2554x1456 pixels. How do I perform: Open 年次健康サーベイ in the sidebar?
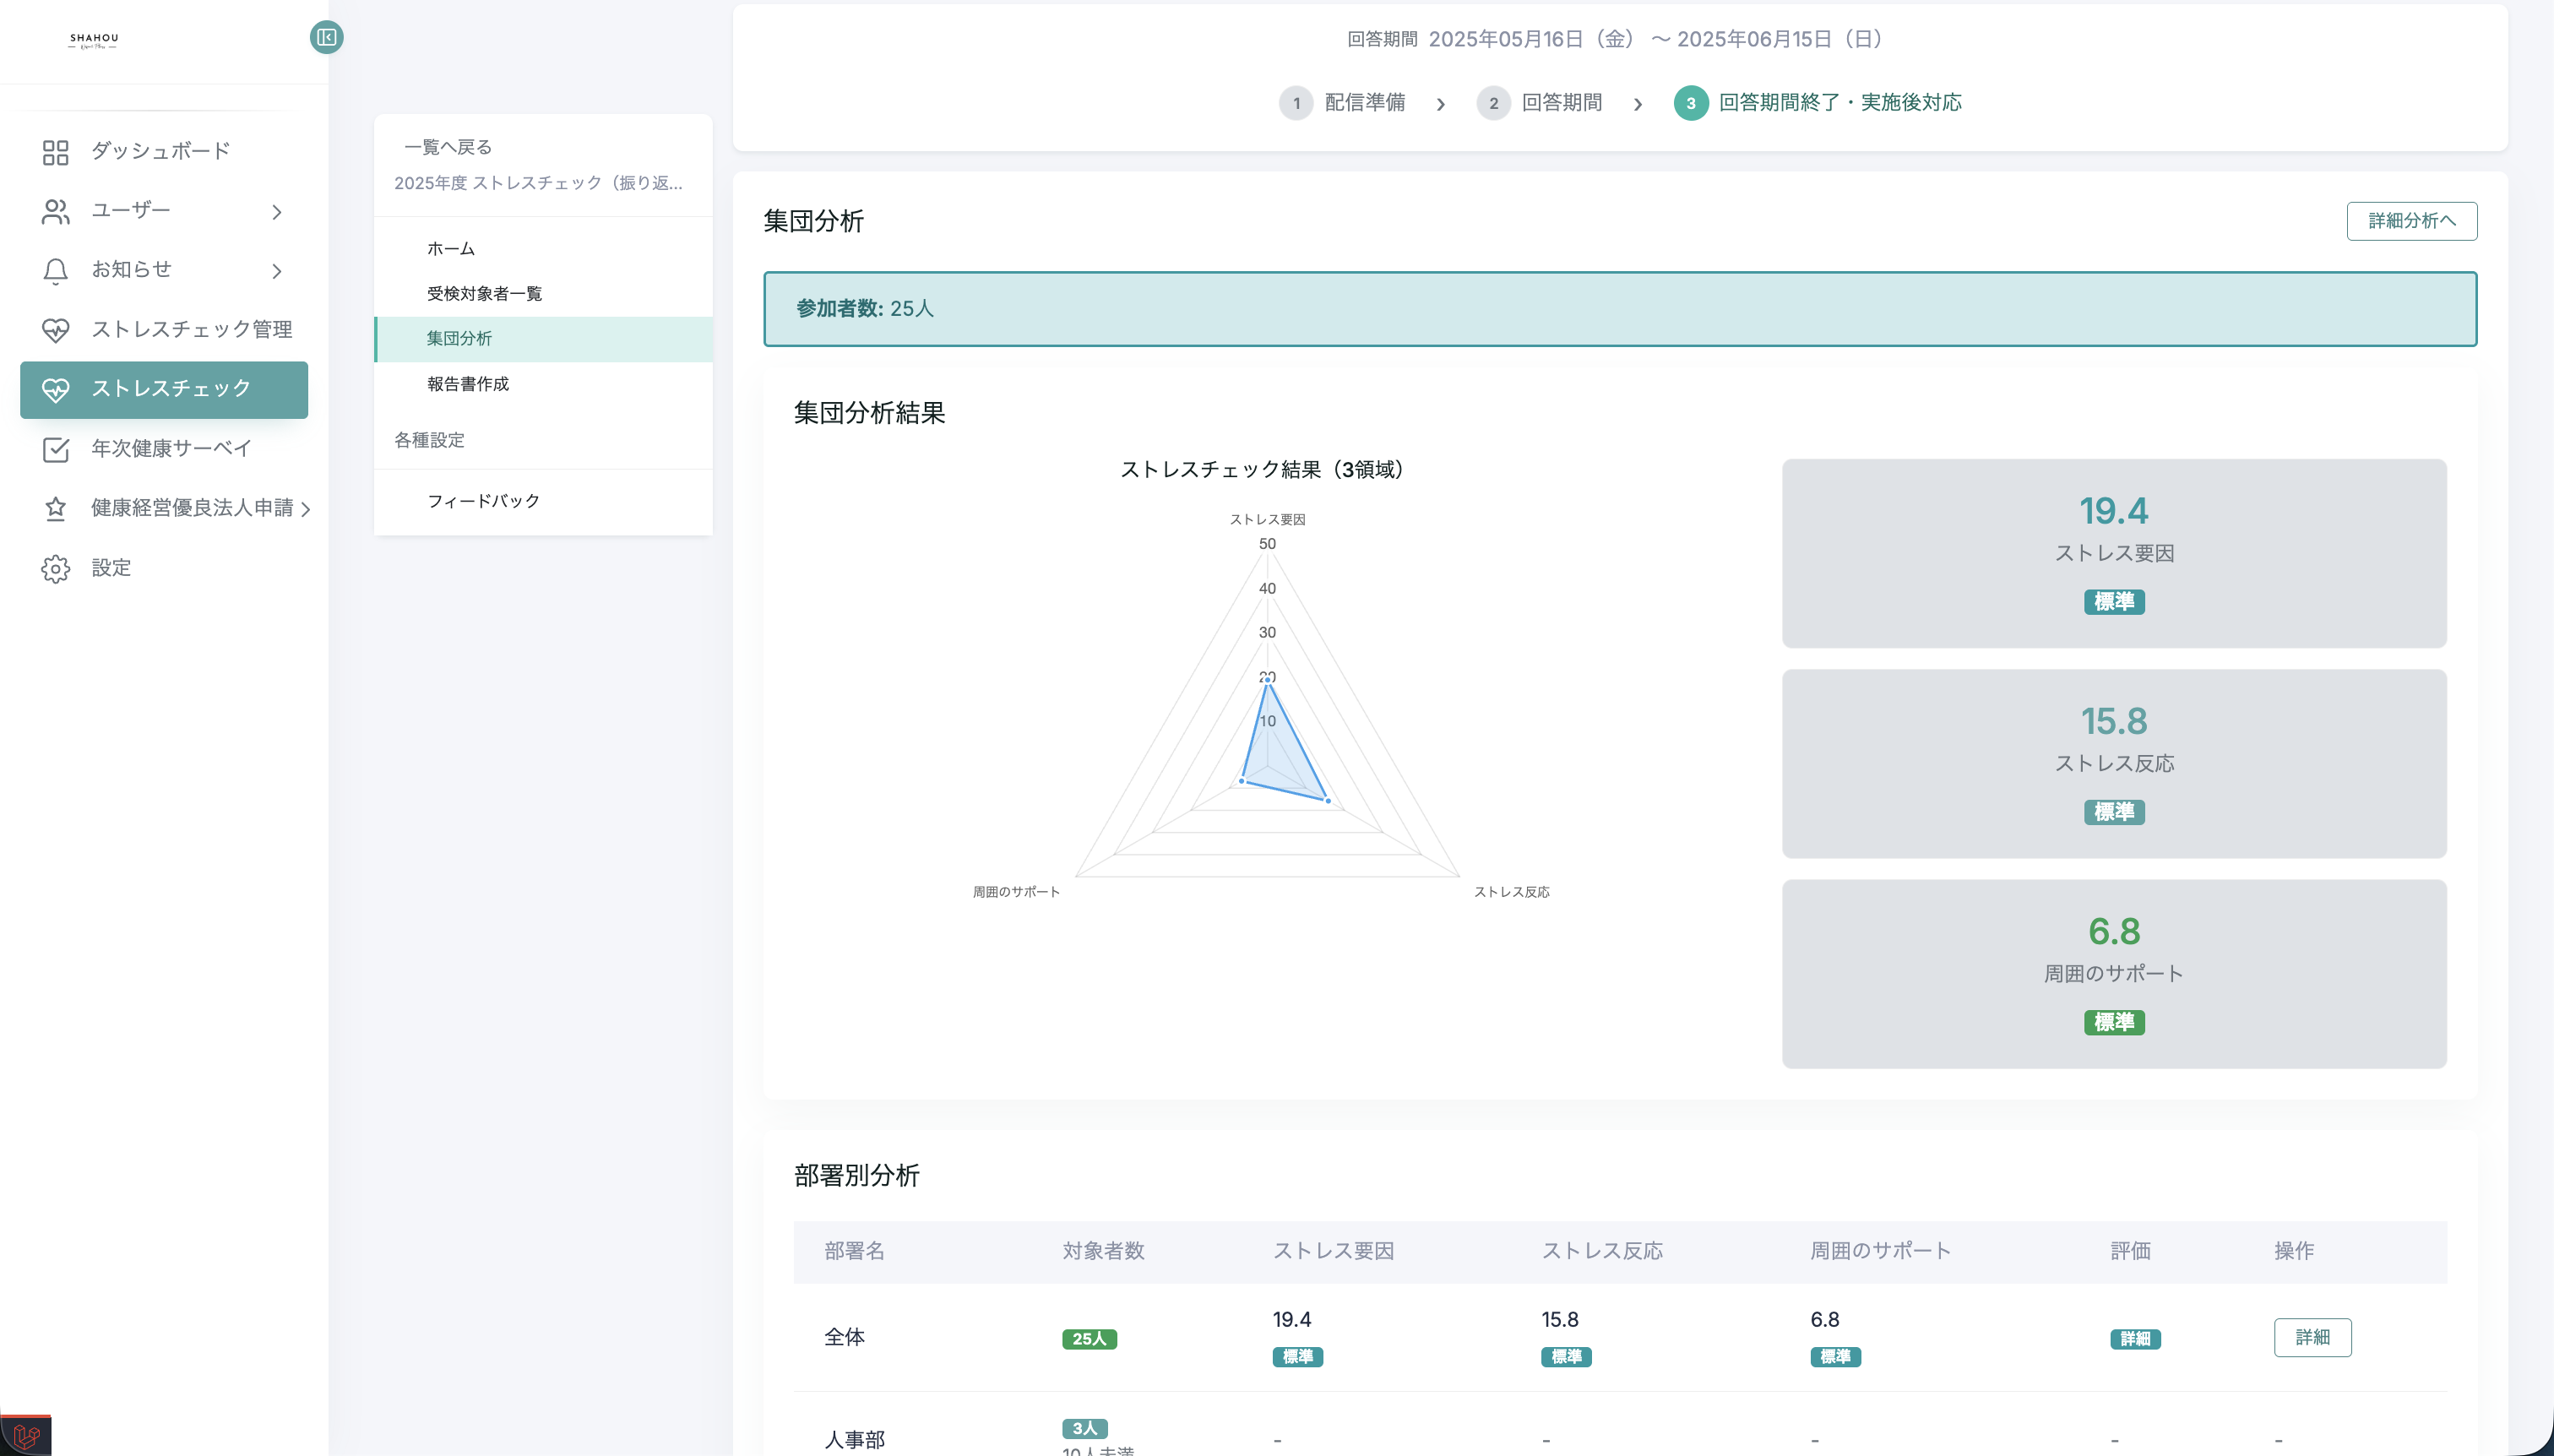(x=164, y=448)
